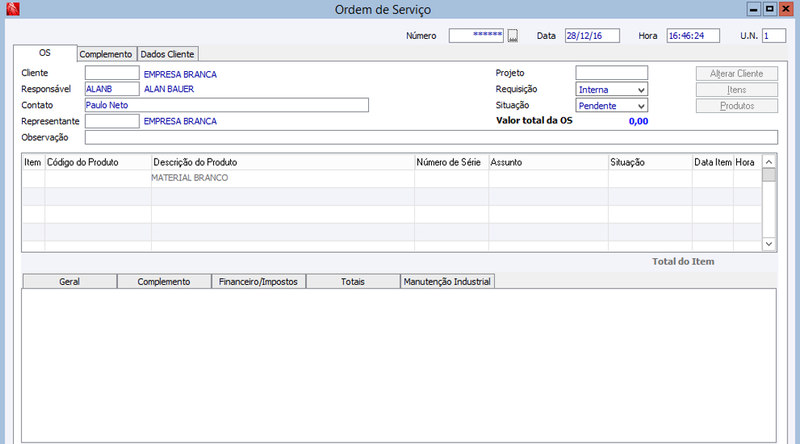
Task: Click the Data Item column header
Action: tap(713, 162)
